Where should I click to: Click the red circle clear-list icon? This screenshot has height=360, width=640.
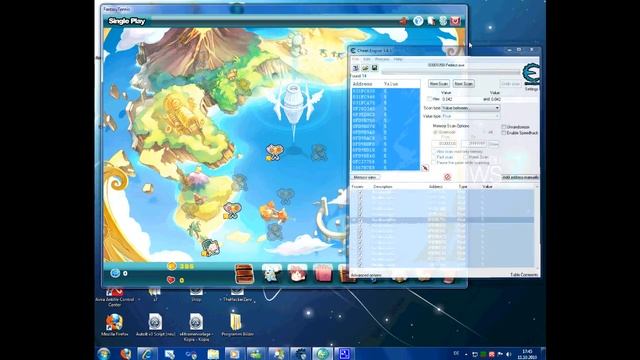(447, 177)
